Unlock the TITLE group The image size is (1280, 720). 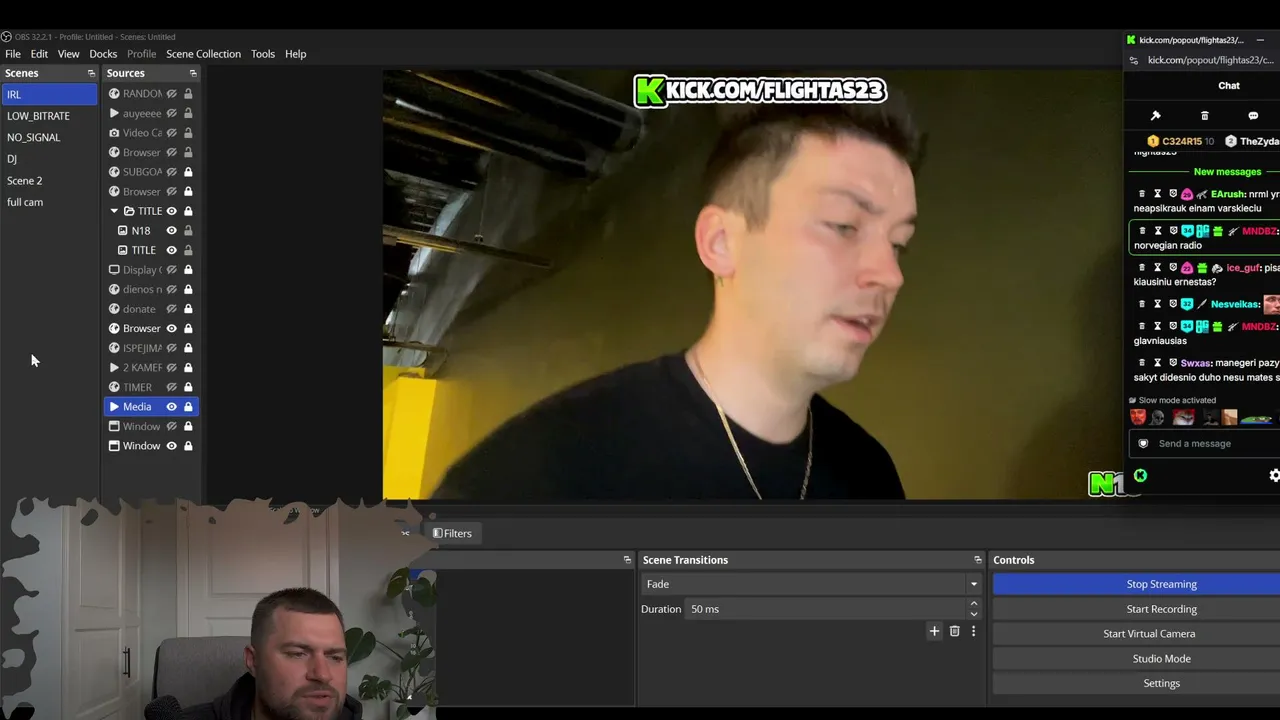tap(188, 211)
